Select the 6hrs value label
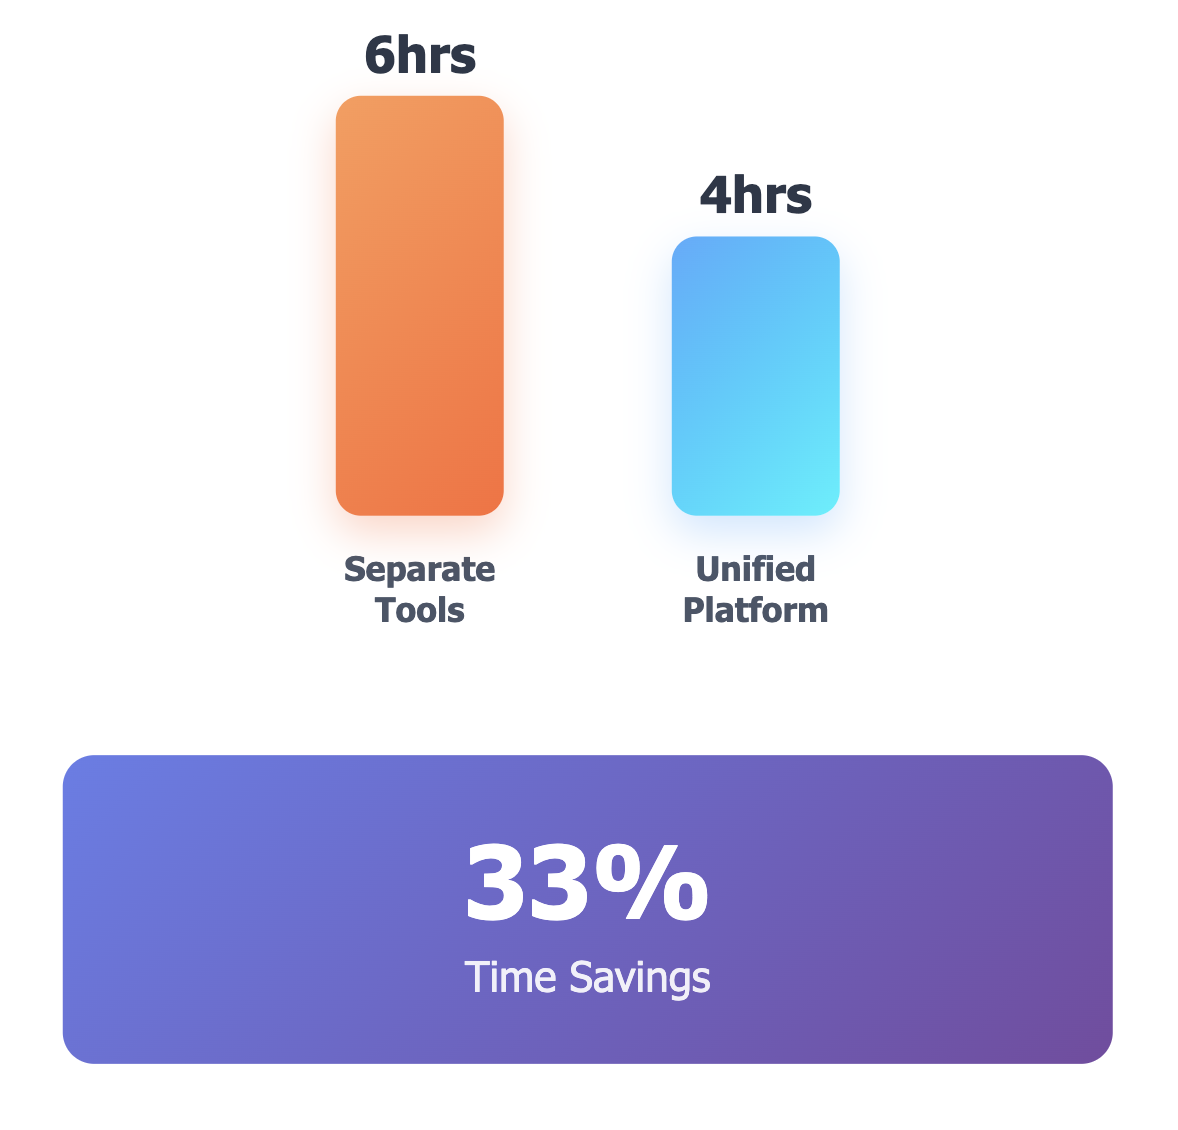 click(x=420, y=56)
